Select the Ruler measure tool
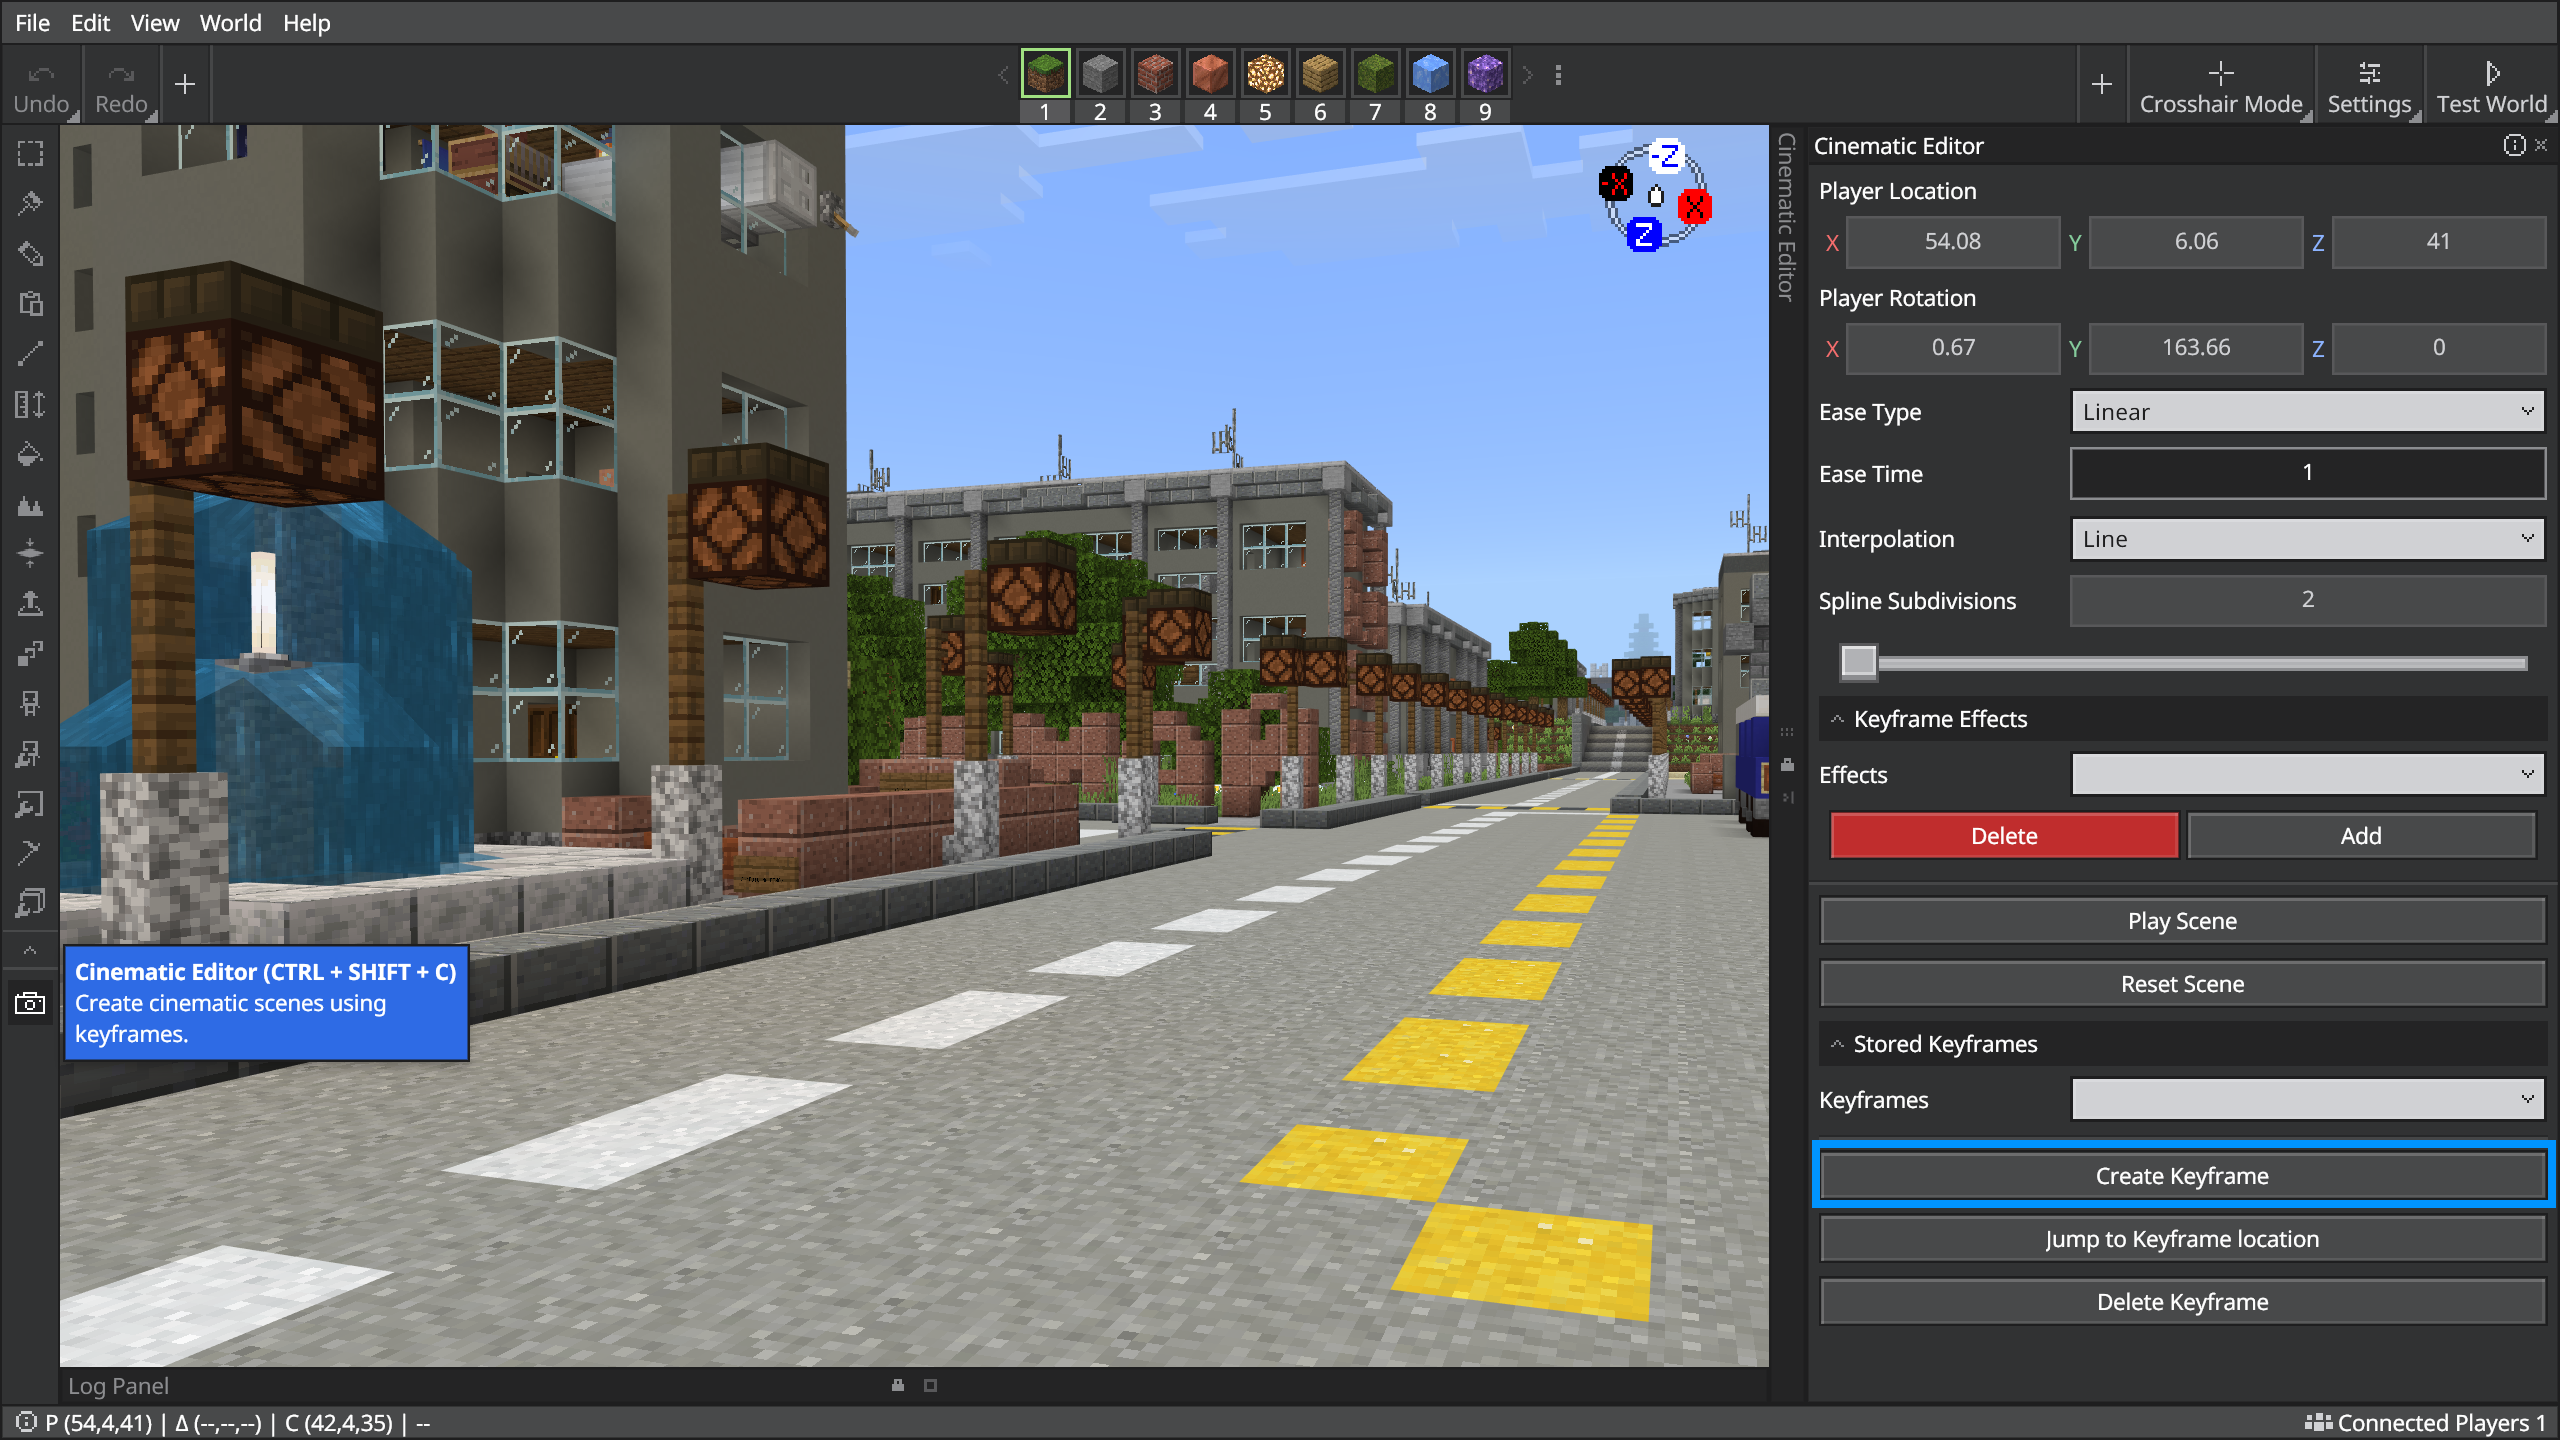Viewport: 2560px width, 1440px height. (x=30, y=404)
